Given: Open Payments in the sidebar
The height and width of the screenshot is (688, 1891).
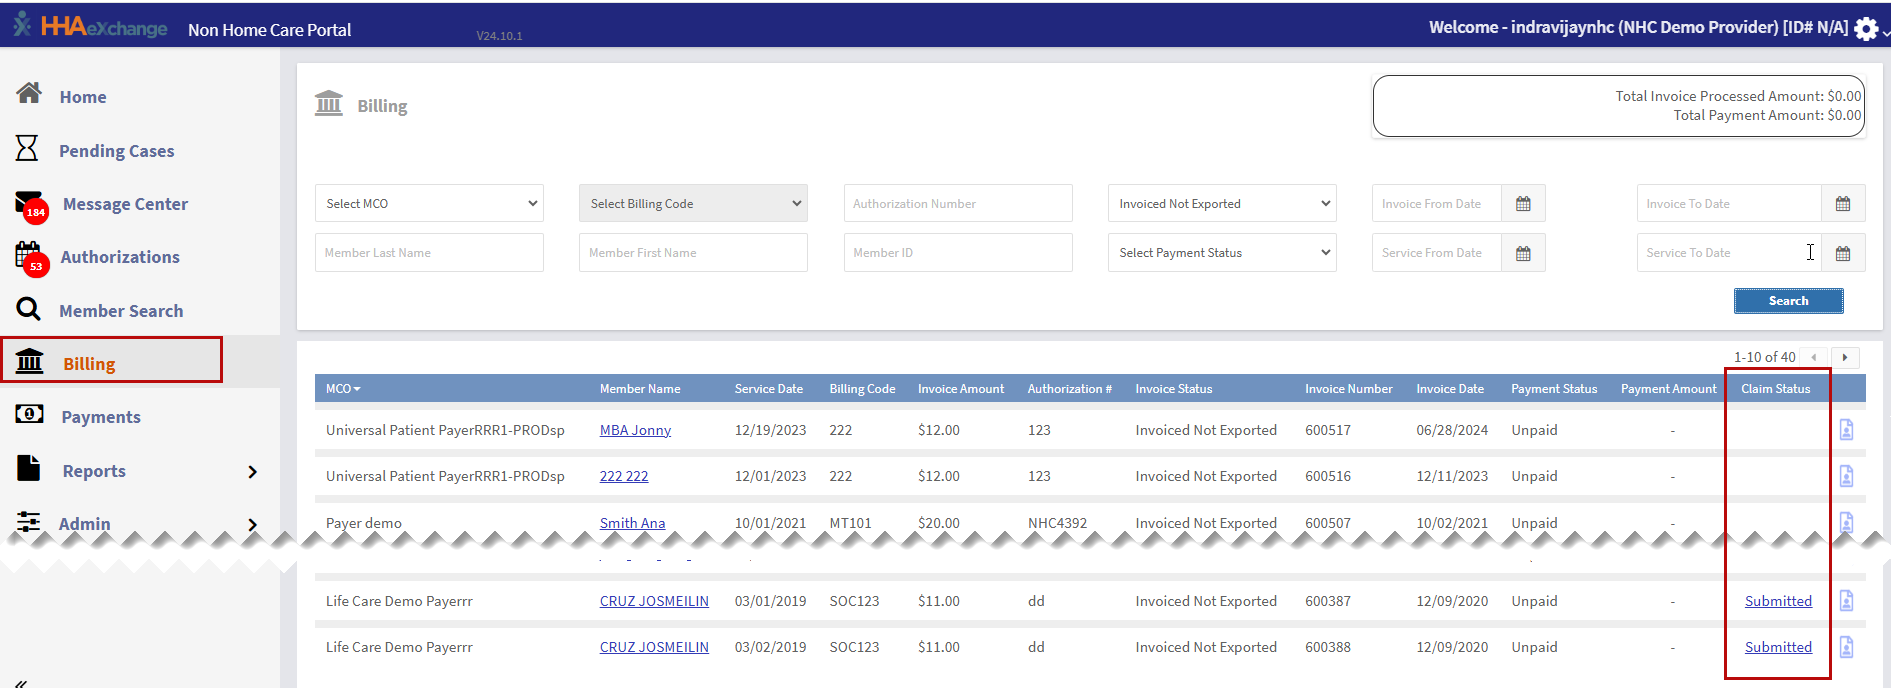Looking at the screenshot, I should pyautogui.click(x=101, y=417).
